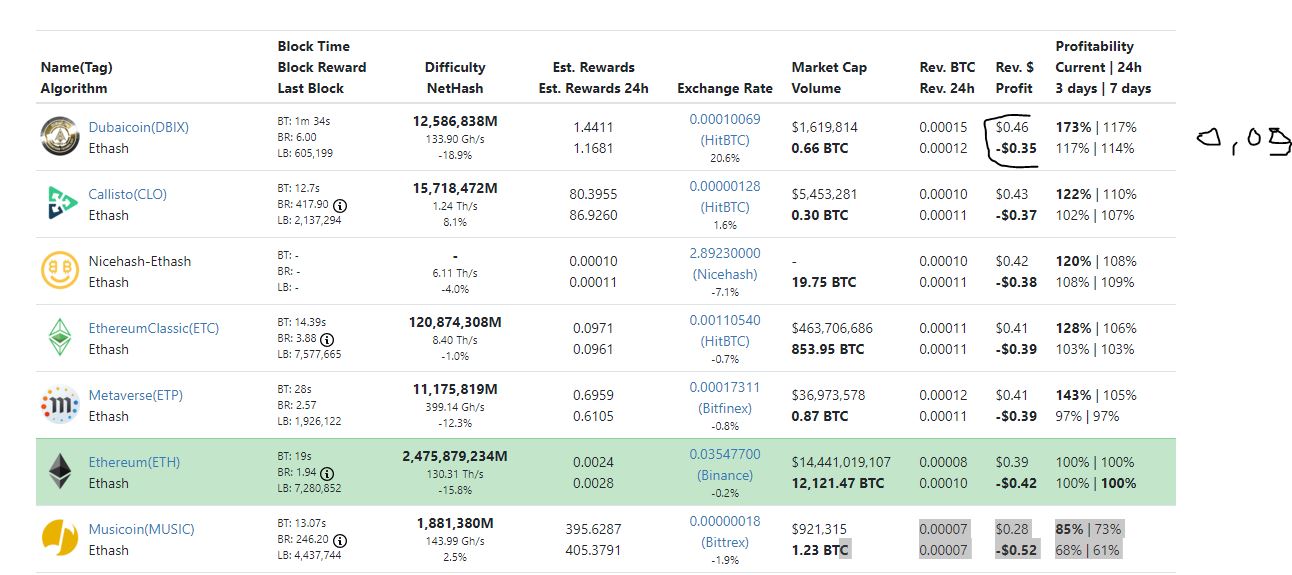Click the (Nicehash) exchange link
The image size is (1292, 575).
coord(725,274)
